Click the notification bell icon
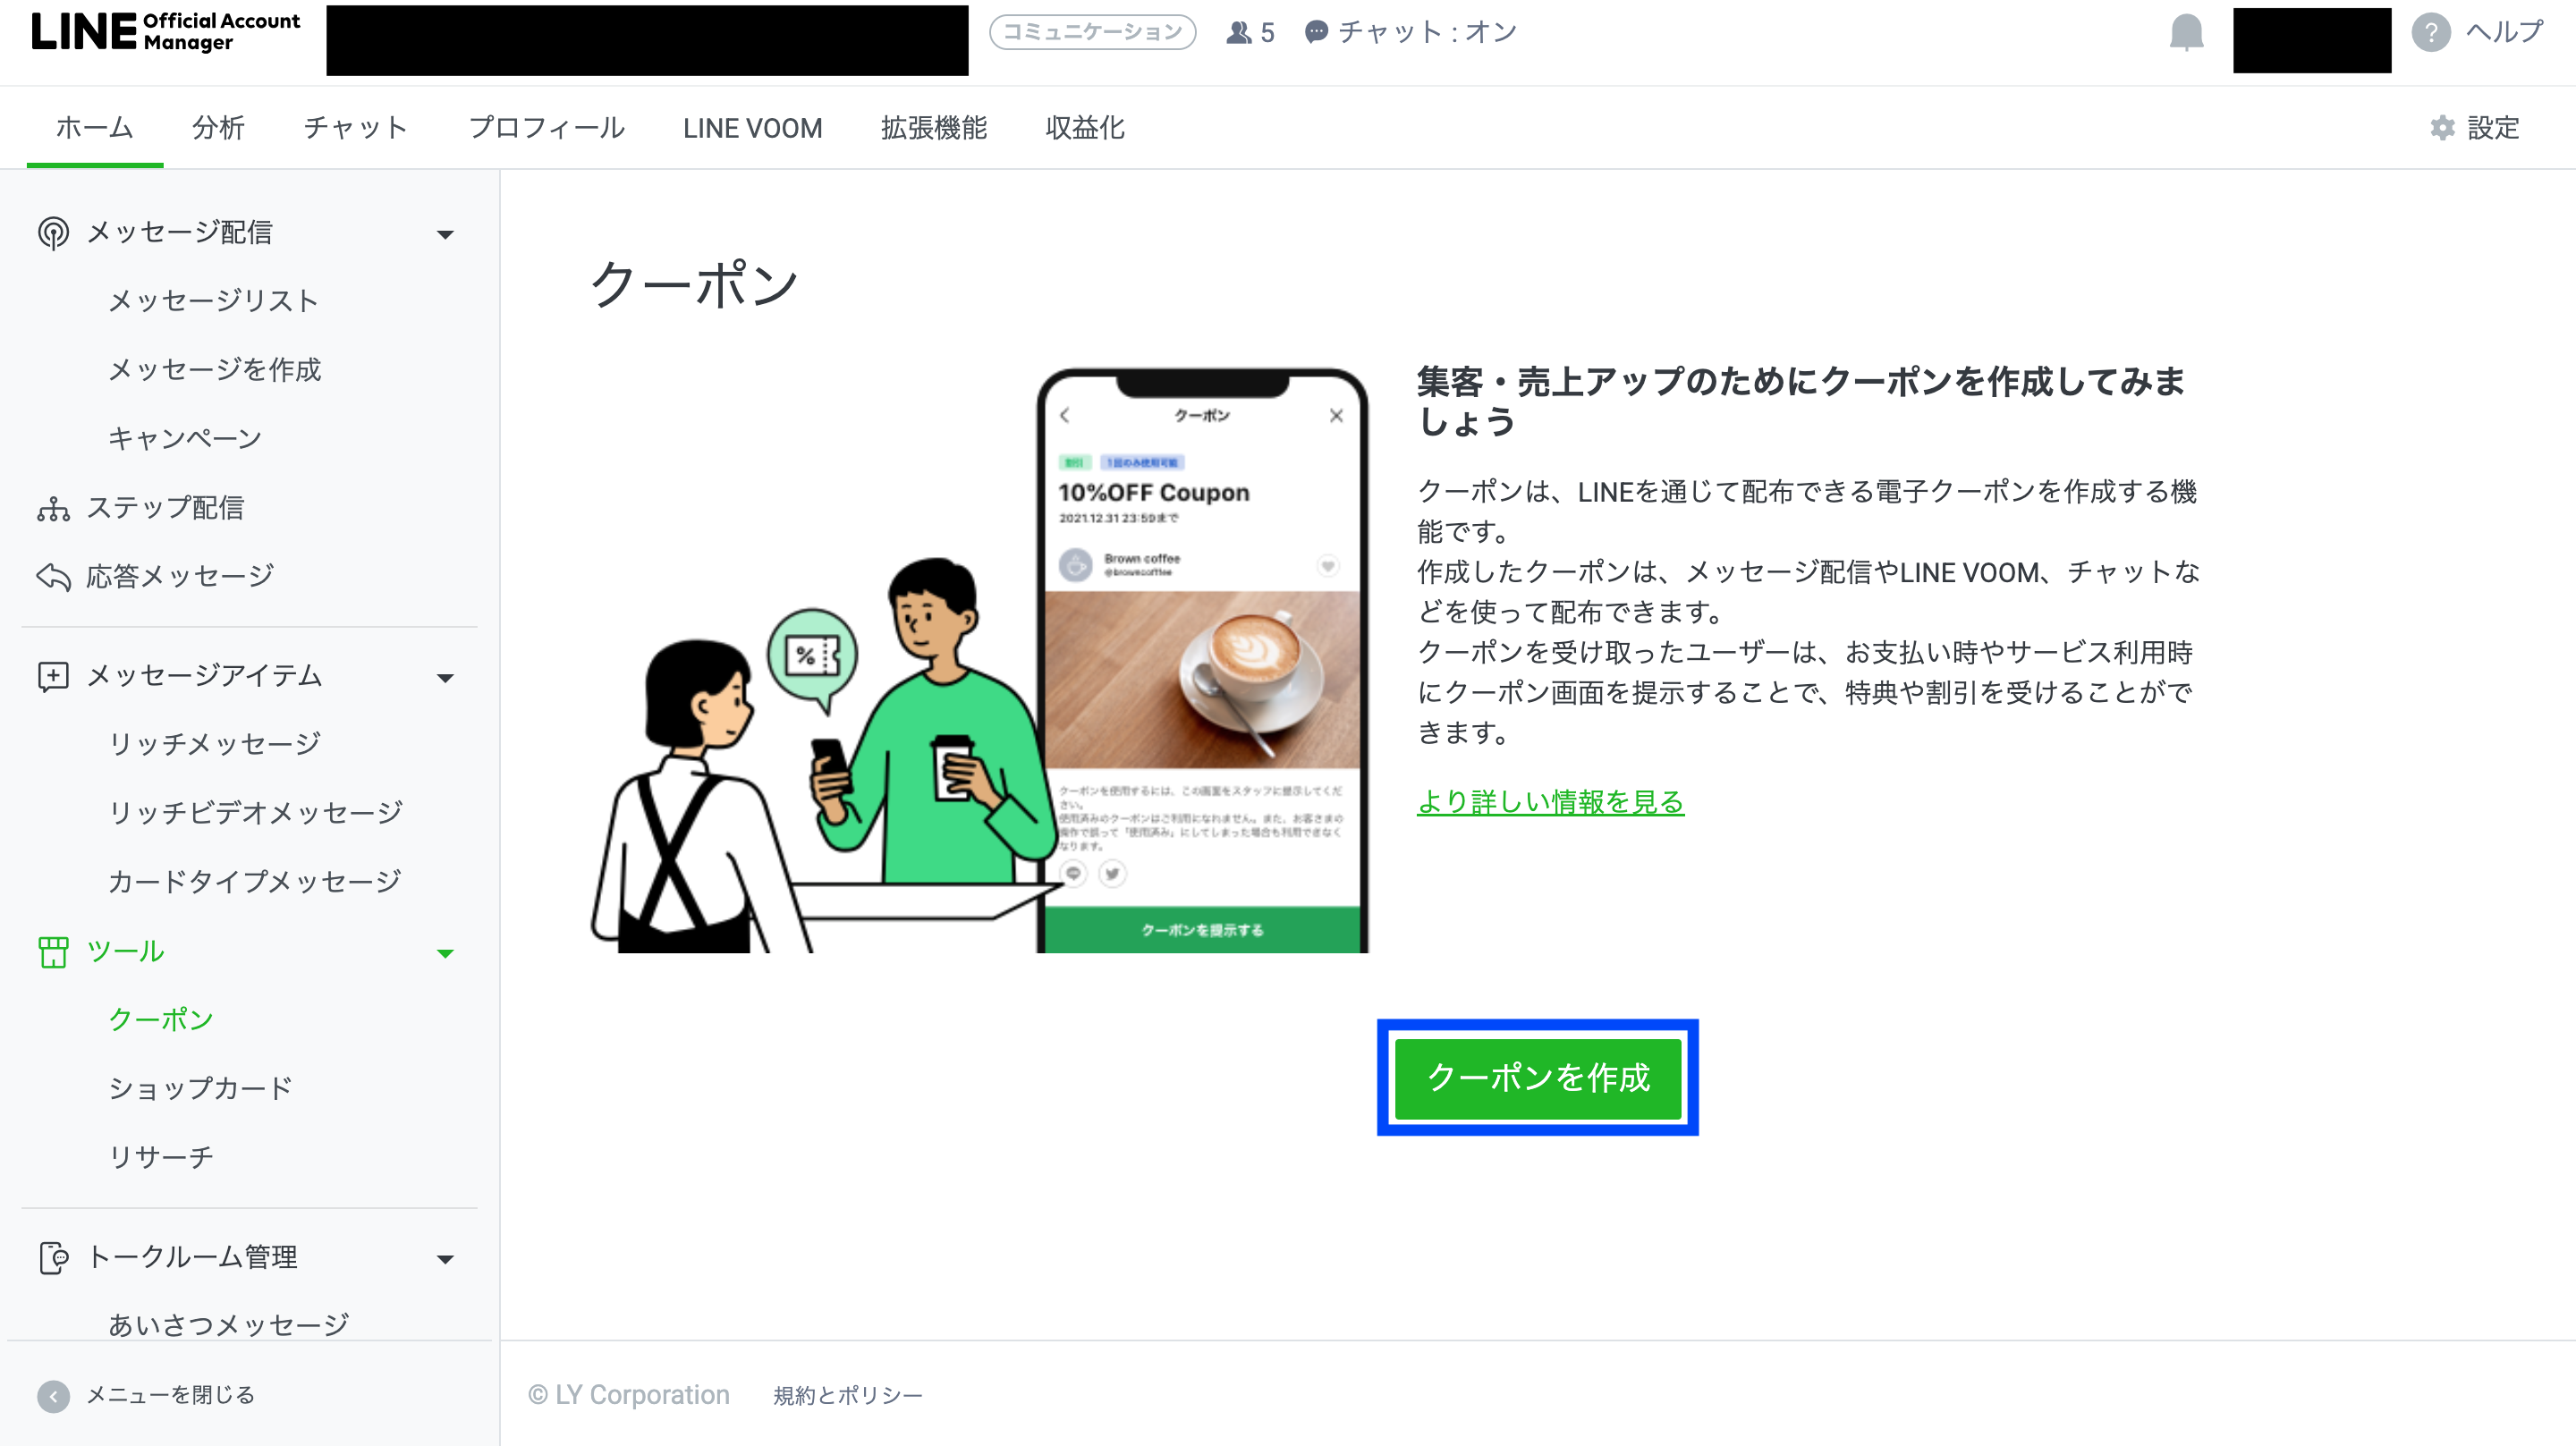 2186,33
